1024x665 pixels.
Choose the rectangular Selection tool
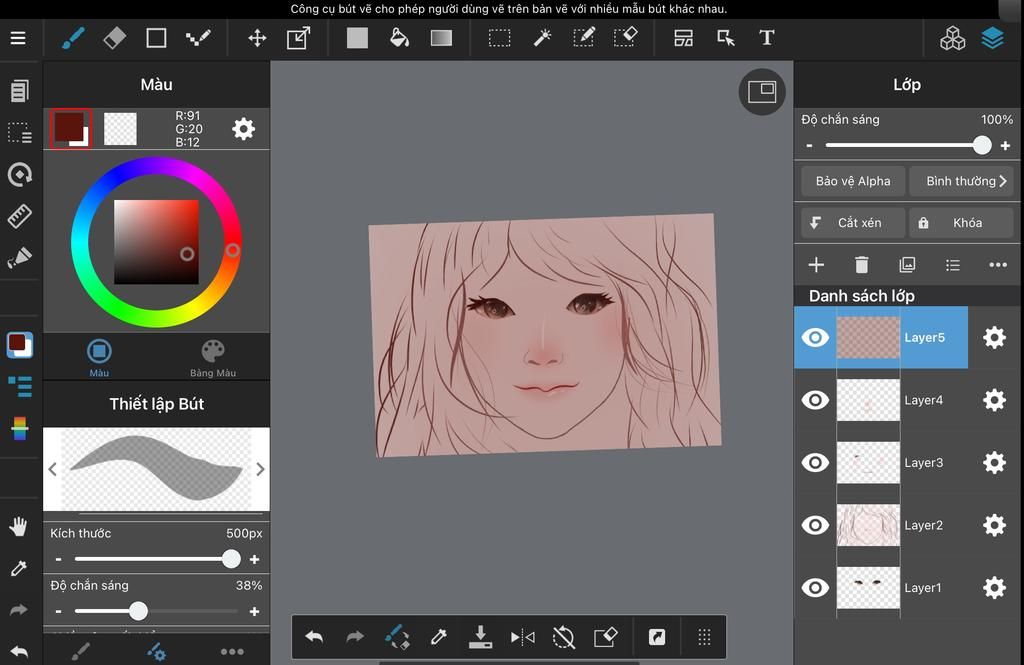point(500,38)
